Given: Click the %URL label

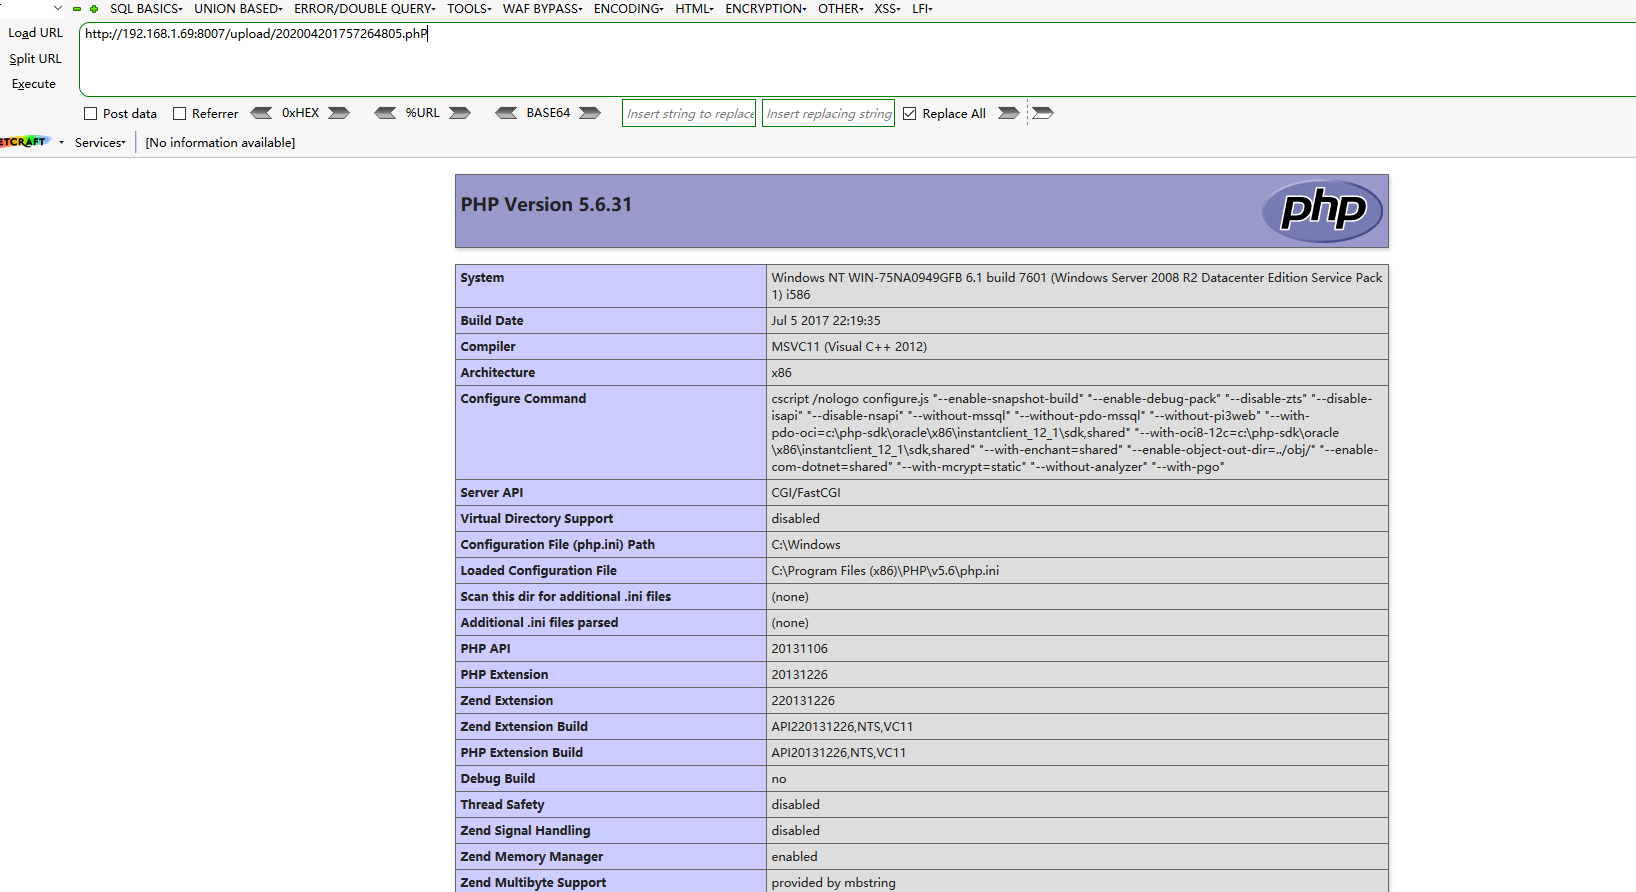Looking at the screenshot, I should 422,113.
